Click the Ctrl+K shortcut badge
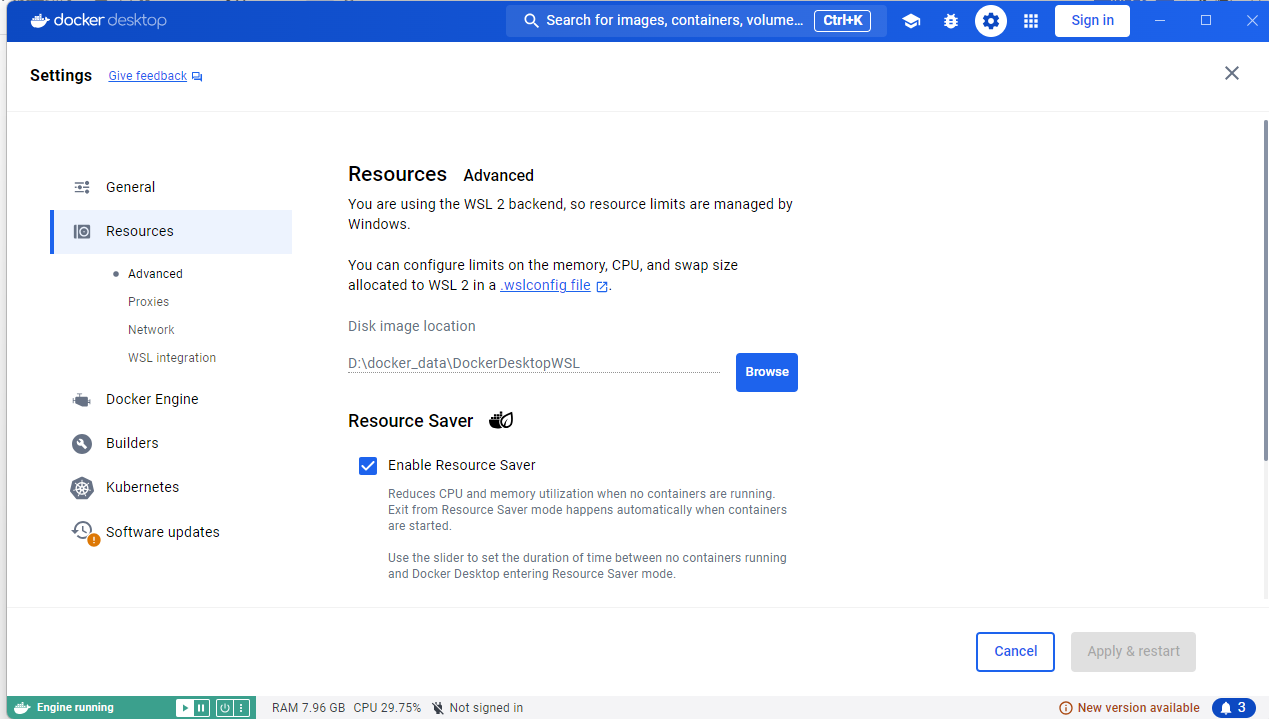 pyautogui.click(x=844, y=21)
